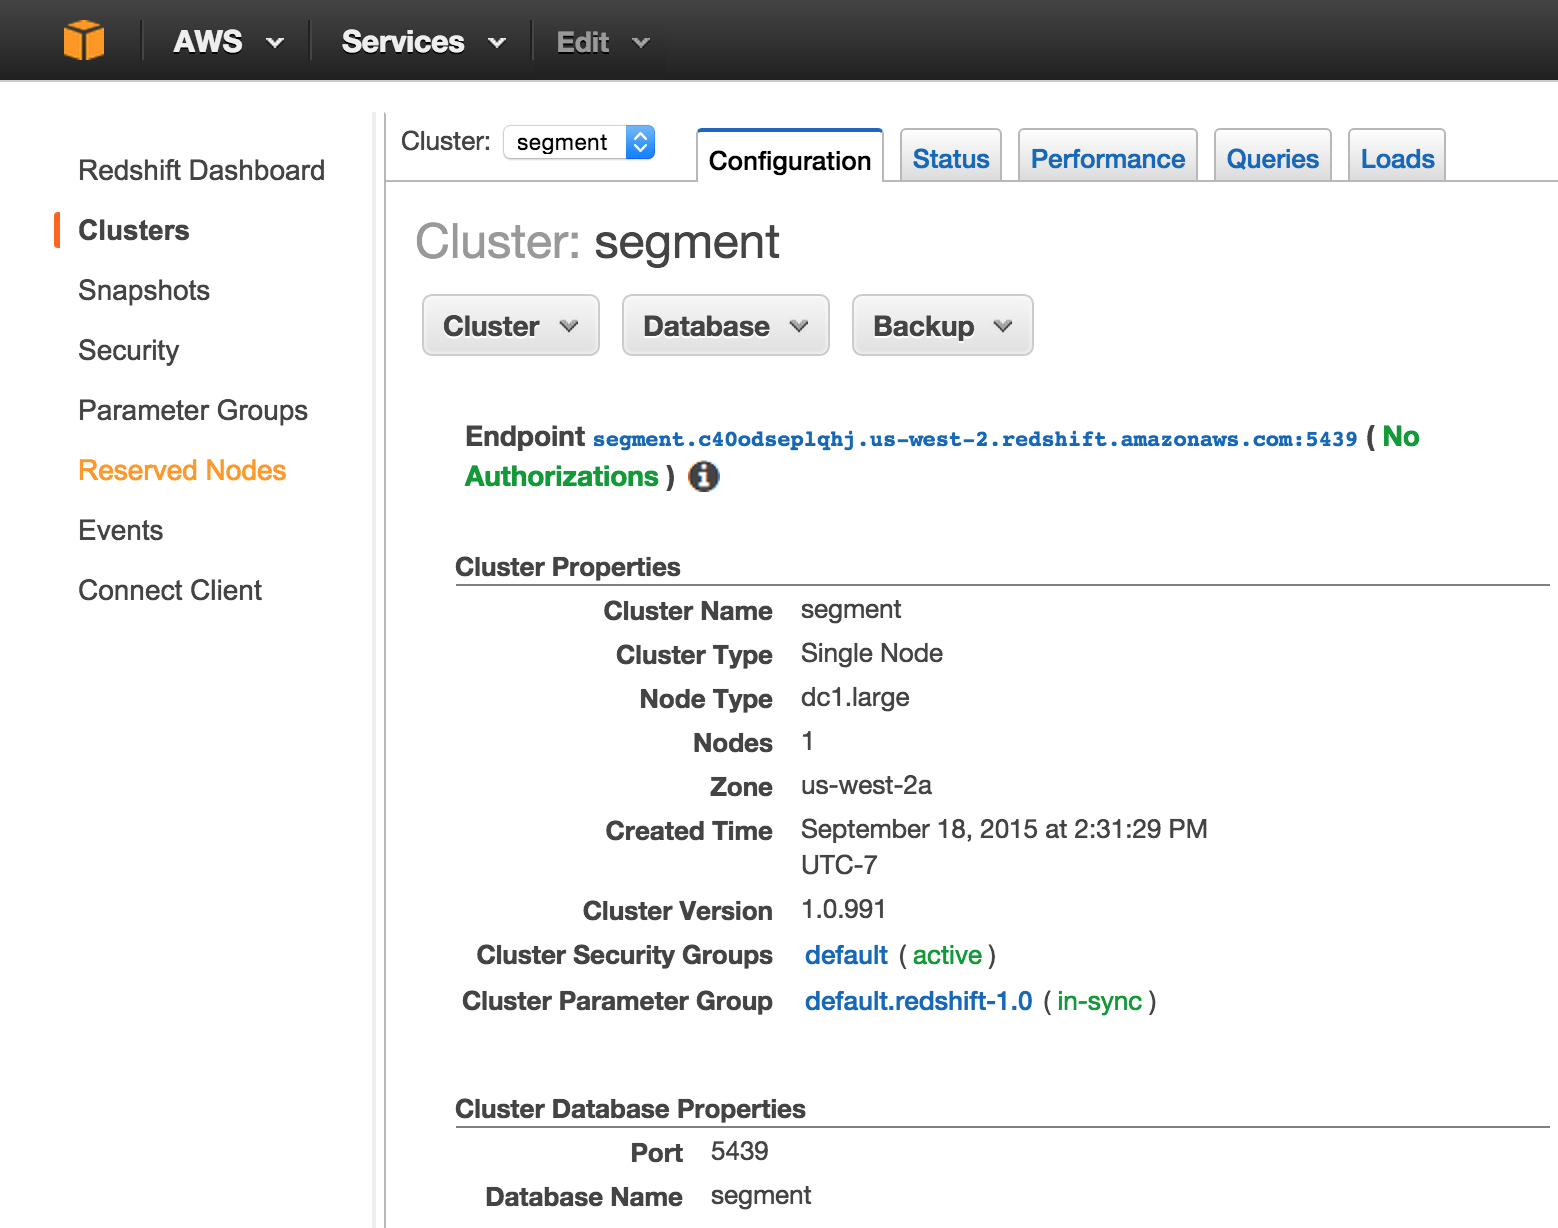Click the Cluster Version value 1.0.991

click(843, 909)
